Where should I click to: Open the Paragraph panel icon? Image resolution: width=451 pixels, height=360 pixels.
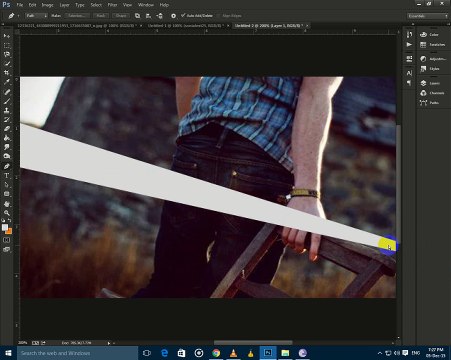click(409, 83)
